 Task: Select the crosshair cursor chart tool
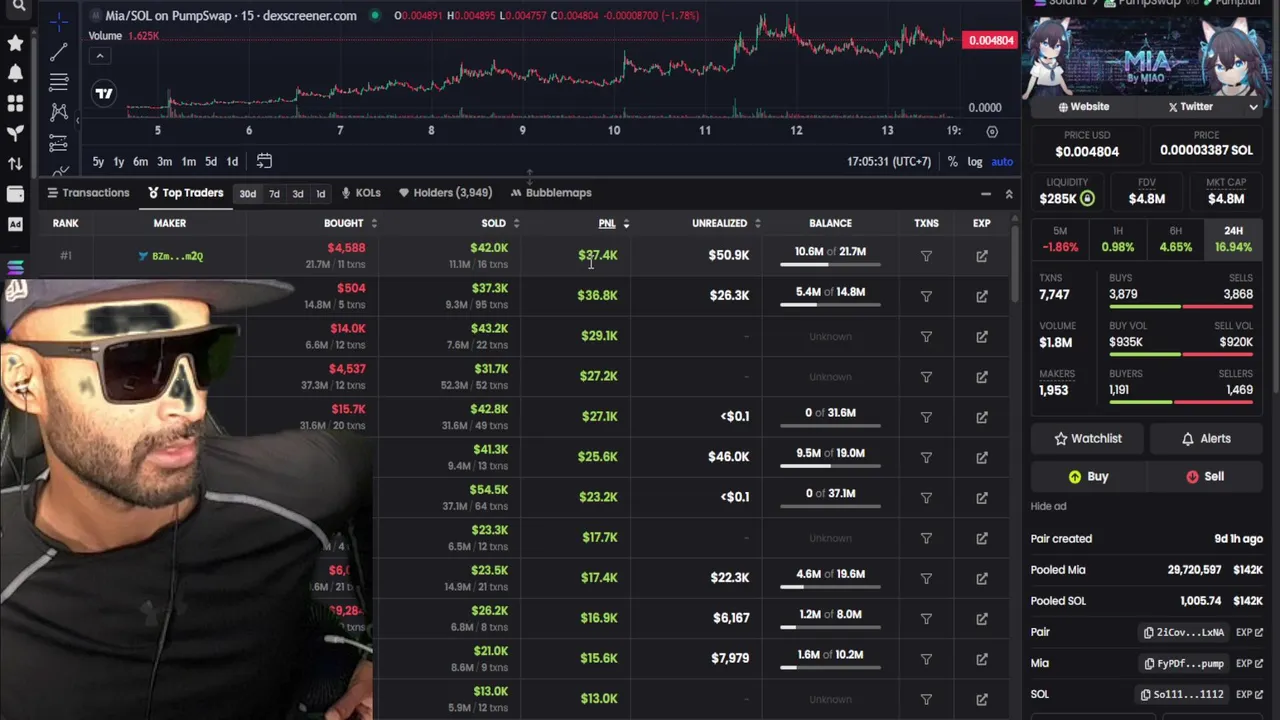(x=59, y=22)
